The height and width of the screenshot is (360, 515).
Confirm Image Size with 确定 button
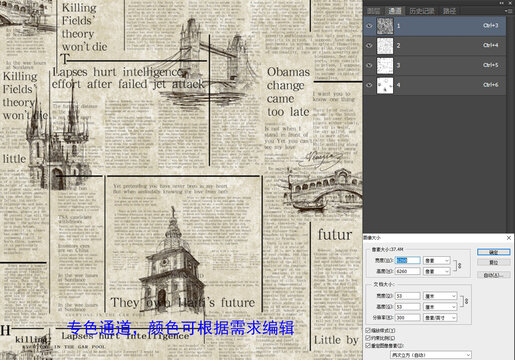(x=493, y=252)
